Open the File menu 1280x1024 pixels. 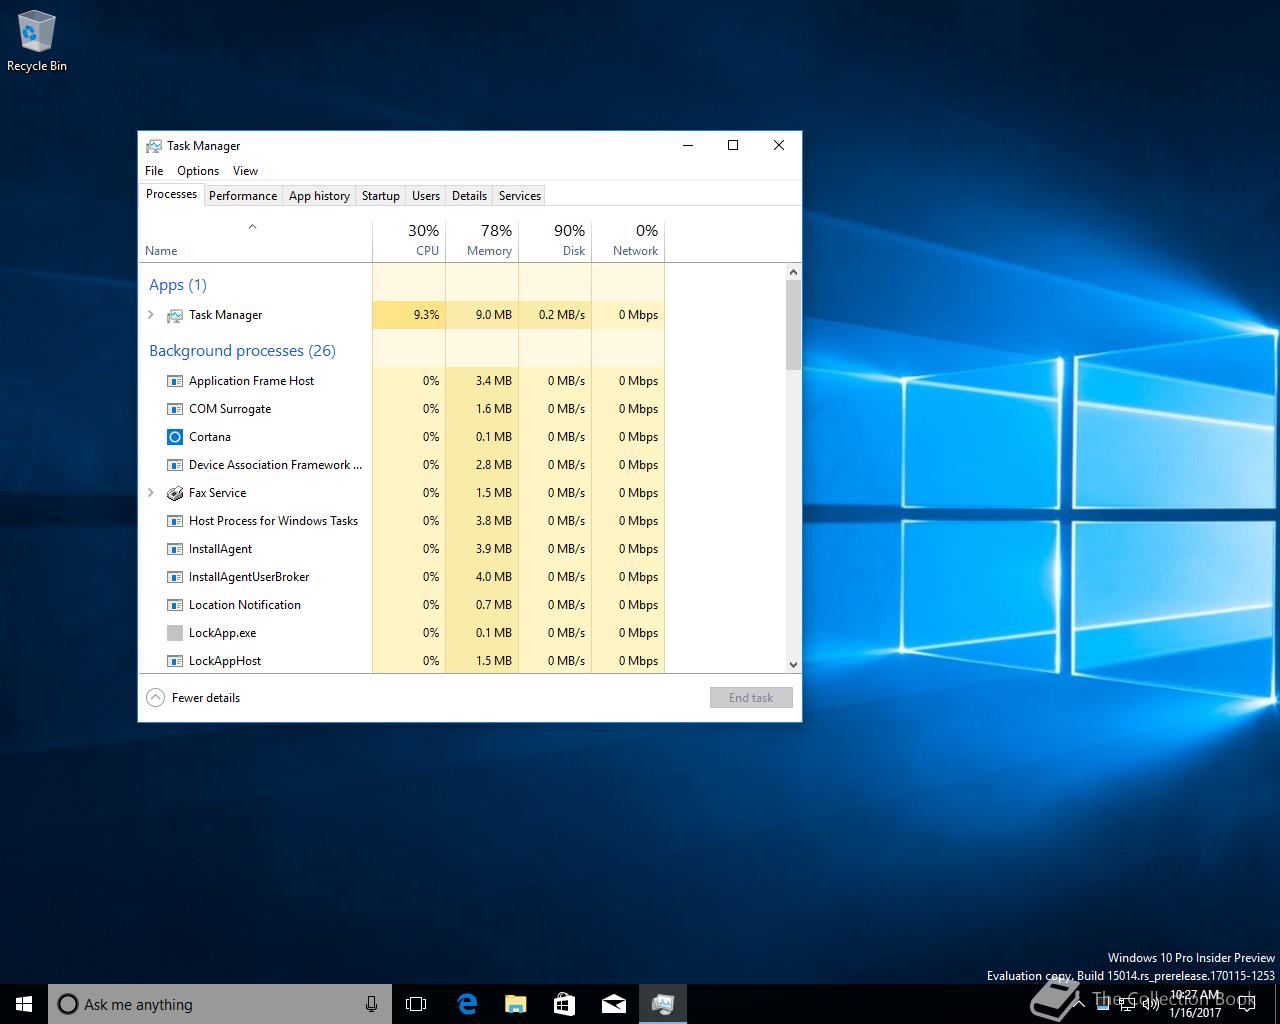click(x=154, y=171)
